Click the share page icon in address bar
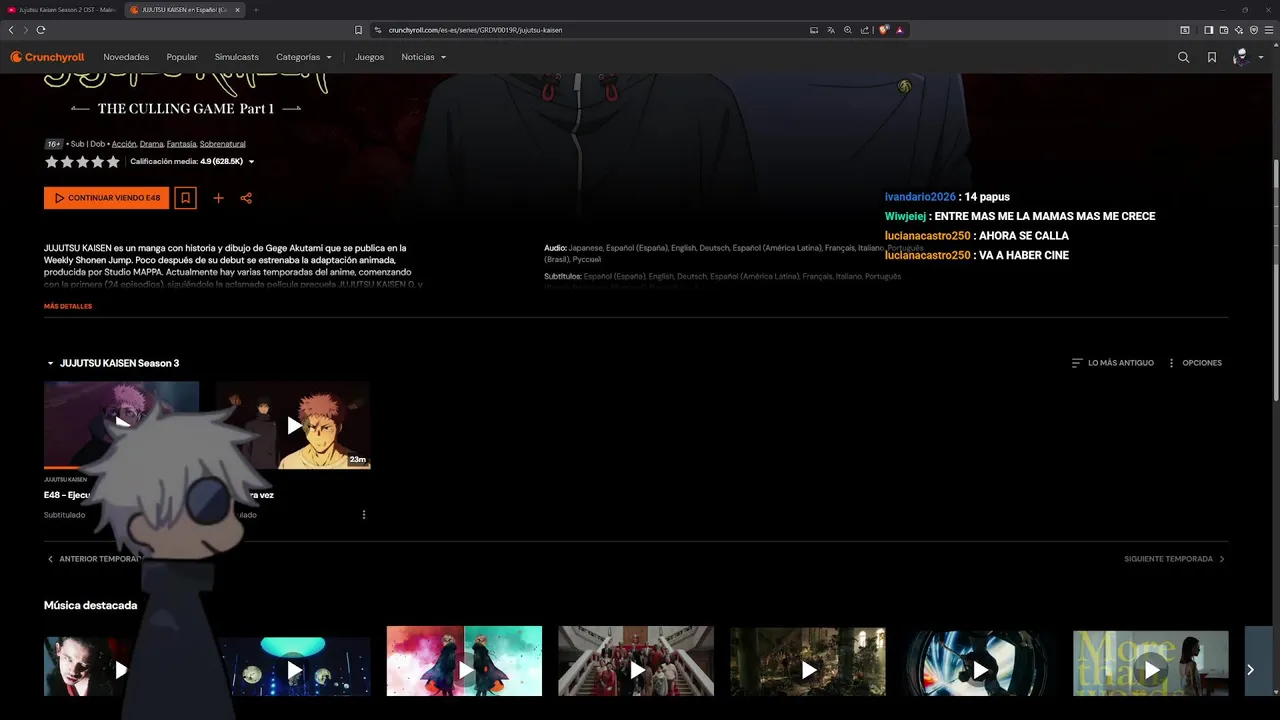Image resolution: width=1280 pixels, height=720 pixels. (x=864, y=30)
